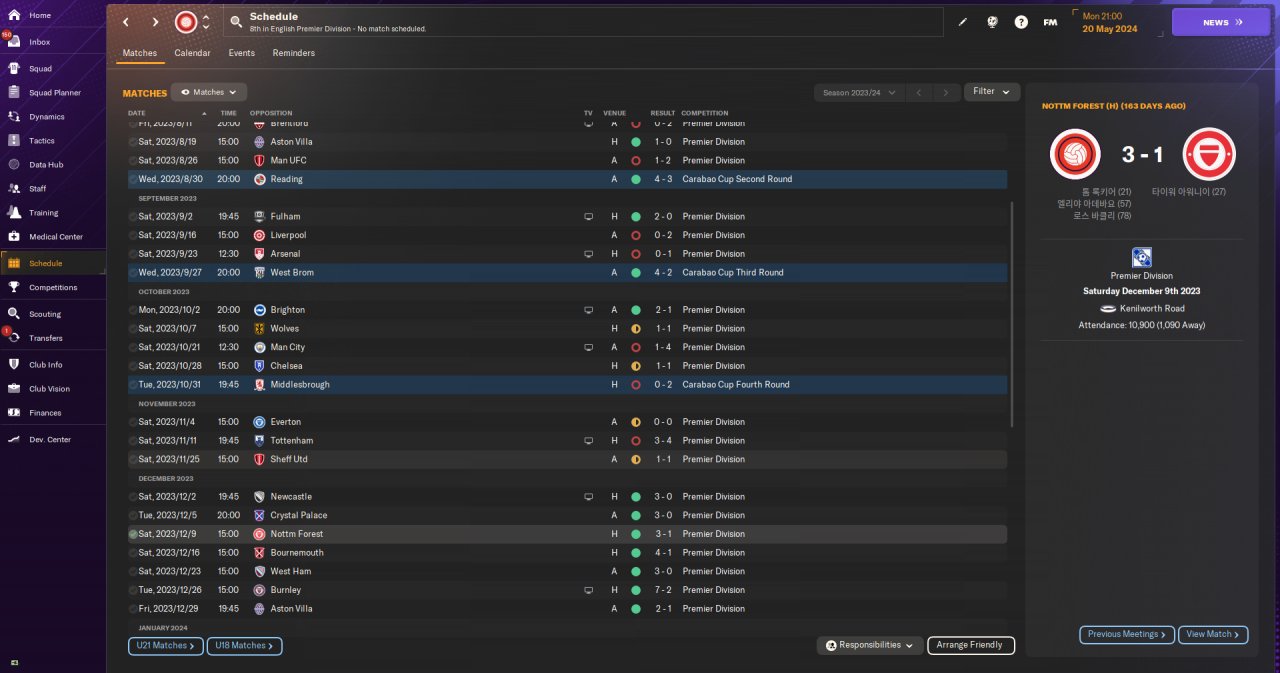Screen dimensions: 1280x673
Task: Open the Scouting binoculars icon
Action: (14, 314)
